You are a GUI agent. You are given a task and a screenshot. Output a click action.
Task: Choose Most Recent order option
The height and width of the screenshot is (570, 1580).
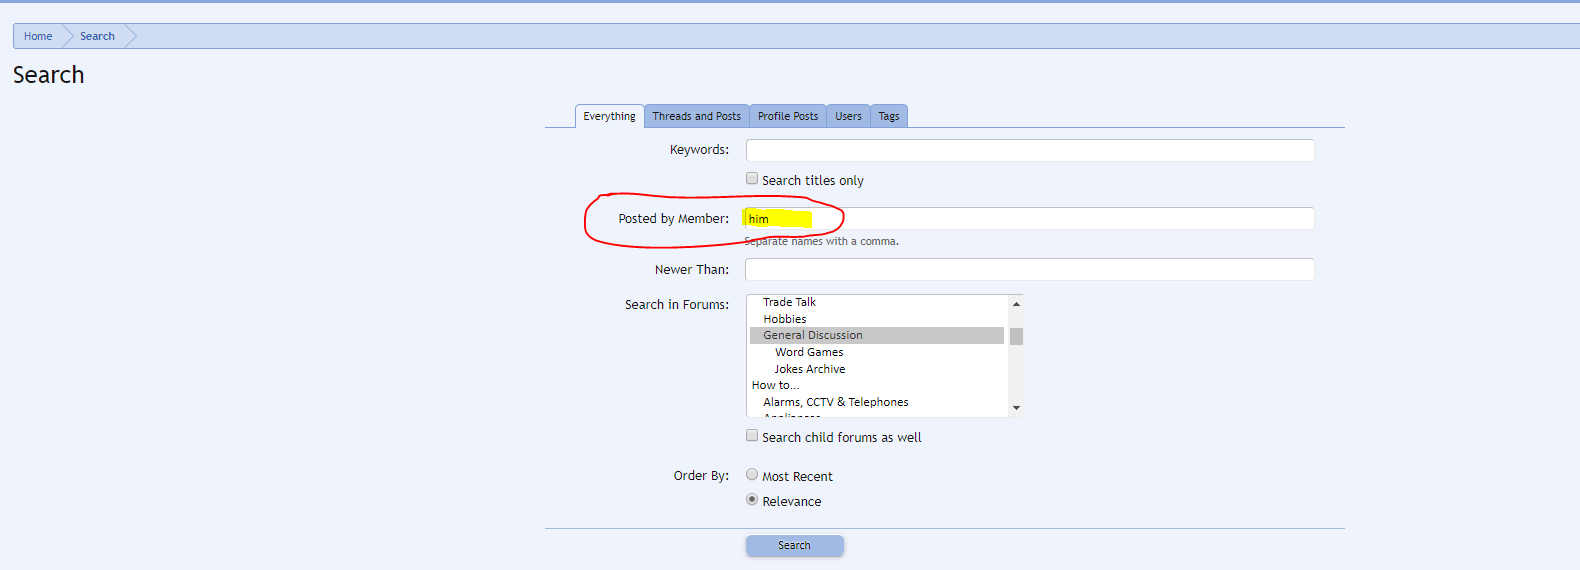point(752,475)
